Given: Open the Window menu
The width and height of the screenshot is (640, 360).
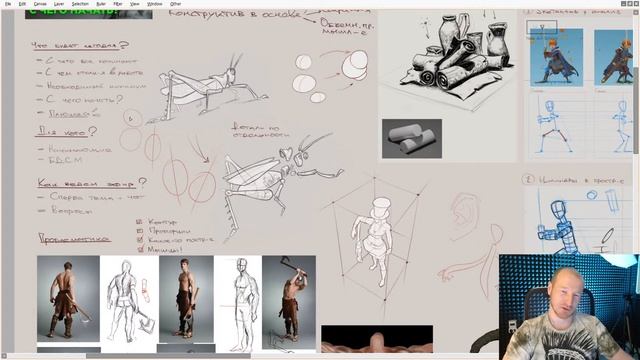Looking at the screenshot, I should click(x=154, y=4).
